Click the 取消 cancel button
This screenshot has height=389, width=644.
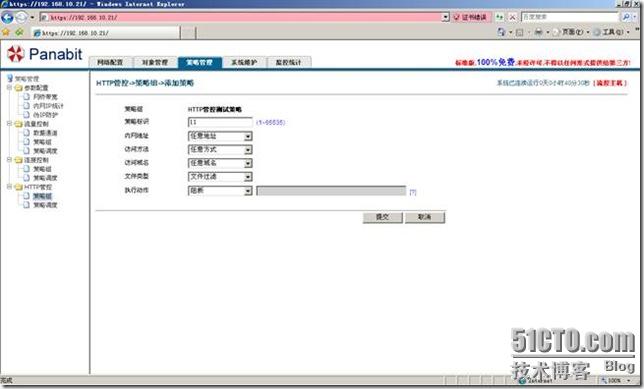[425, 217]
